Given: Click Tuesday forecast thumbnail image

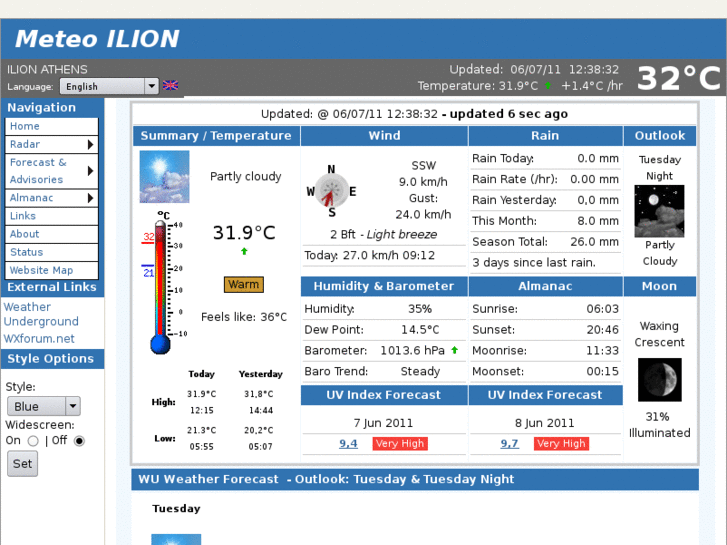Looking at the screenshot, I should (x=176, y=539).
